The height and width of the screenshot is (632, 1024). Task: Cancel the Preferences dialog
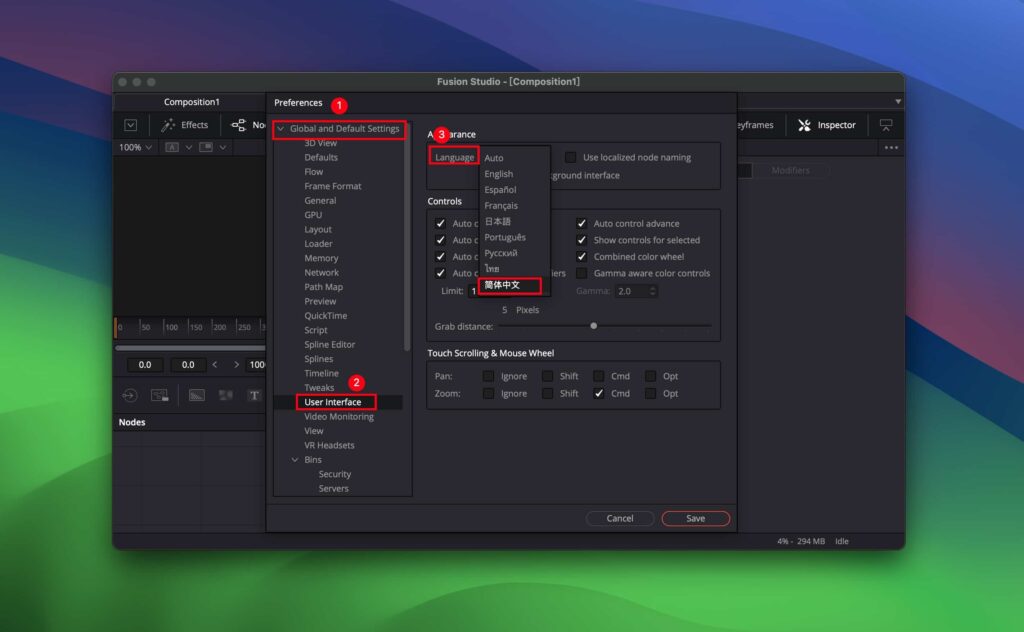pos(620,518)
